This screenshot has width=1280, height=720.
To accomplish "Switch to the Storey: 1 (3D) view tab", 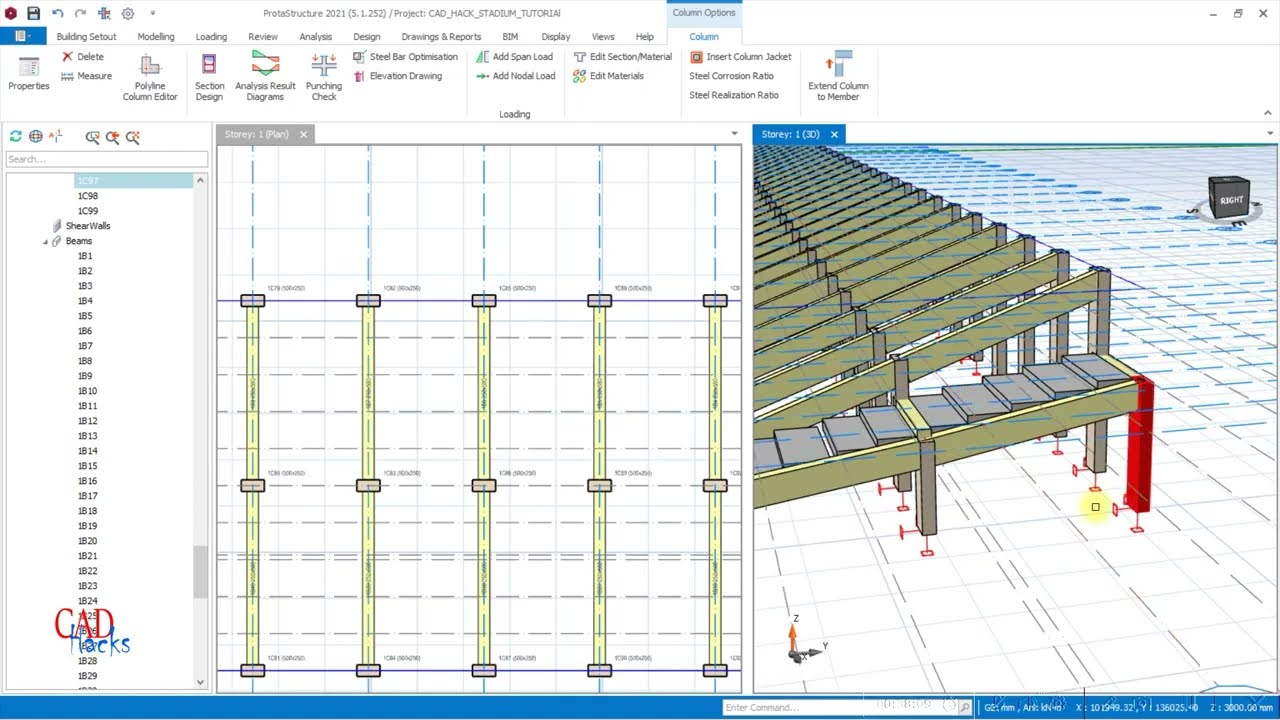I will click(x=790, y=134).
